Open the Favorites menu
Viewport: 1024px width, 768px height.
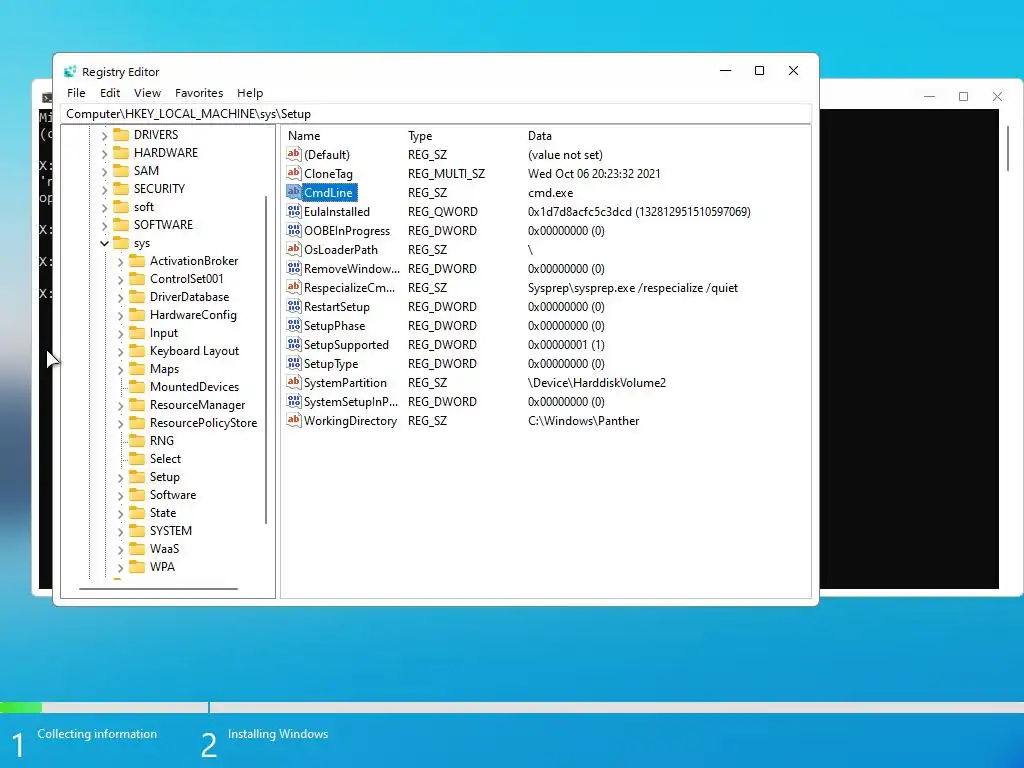tap(199, 93)
